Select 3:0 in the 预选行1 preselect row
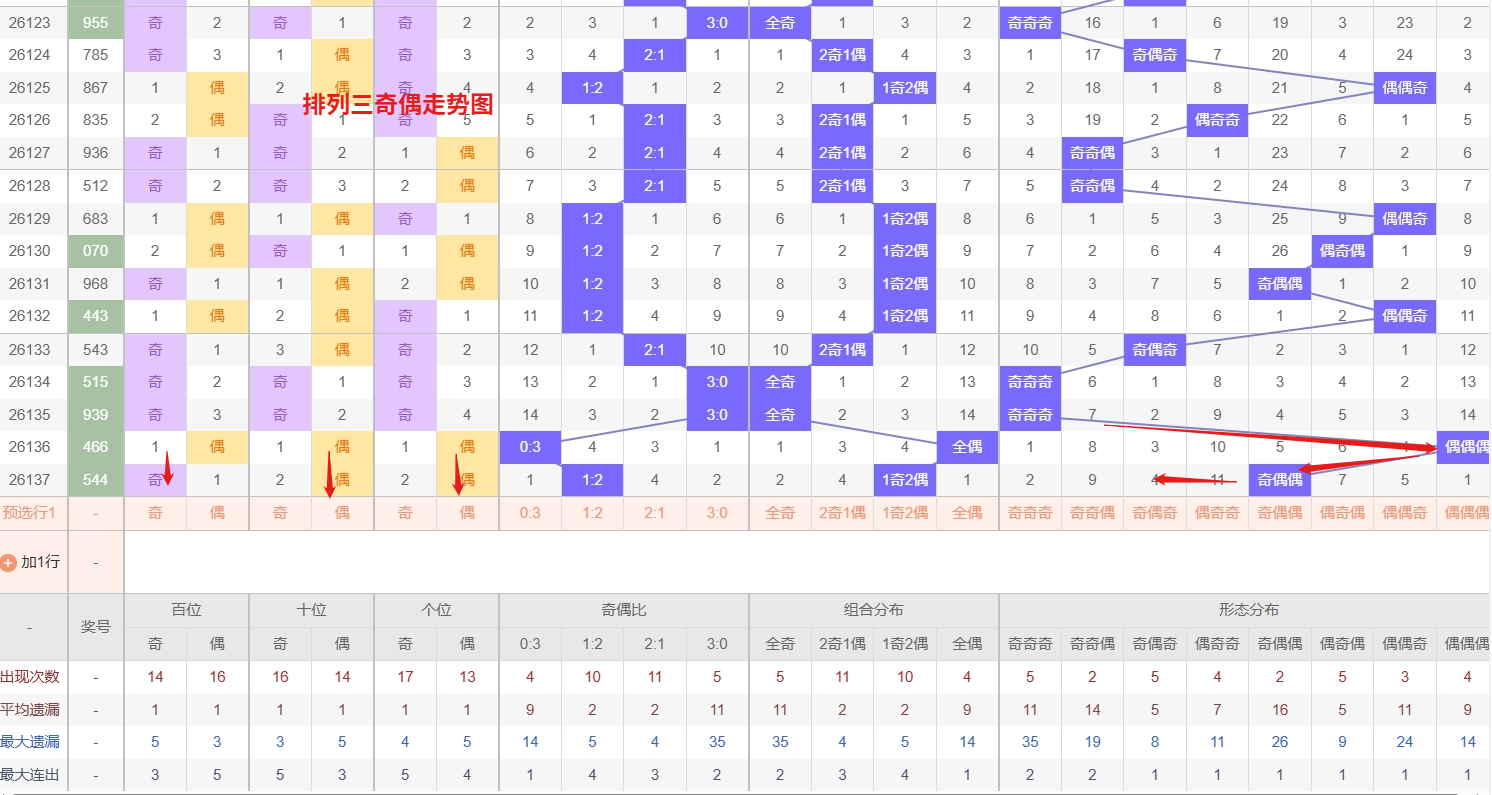This screenshot has width=1492, height=795. coord(717,513)
